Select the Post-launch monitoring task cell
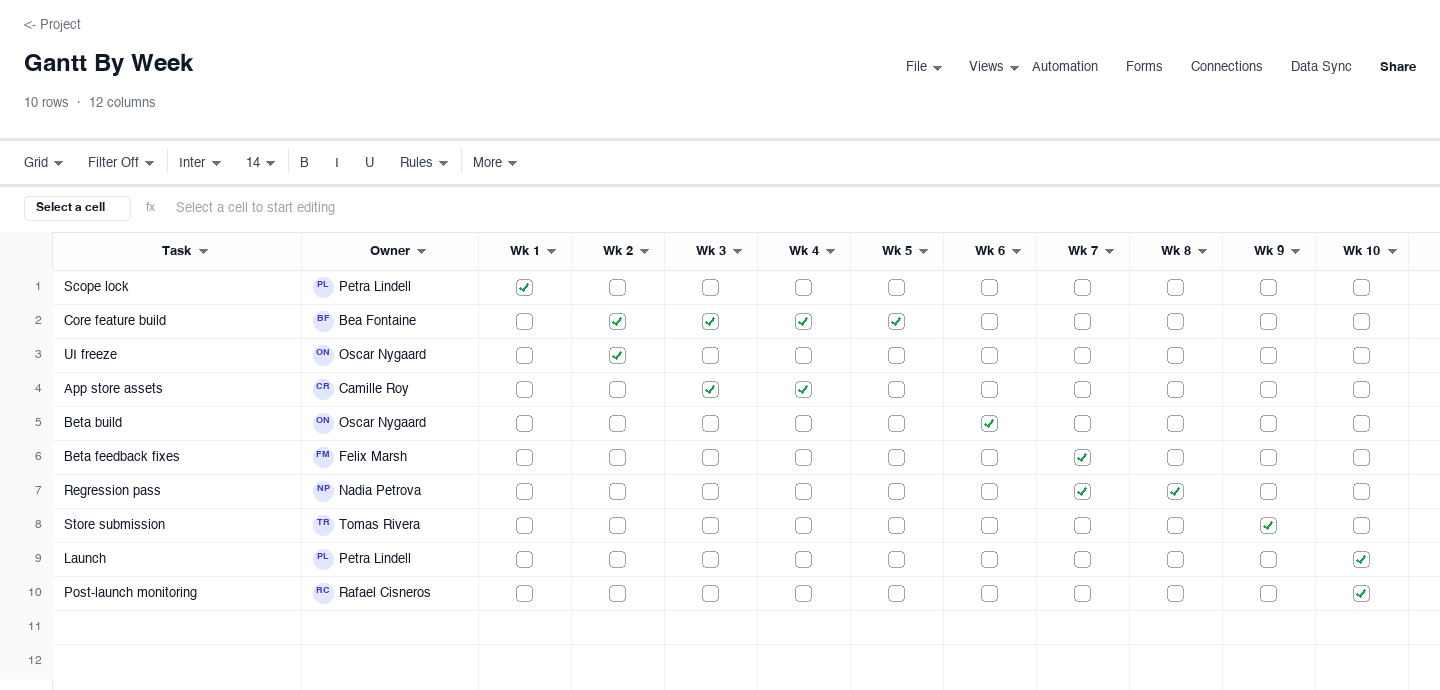The height and width of the screenshot is (690, 1440). point(177,593)
